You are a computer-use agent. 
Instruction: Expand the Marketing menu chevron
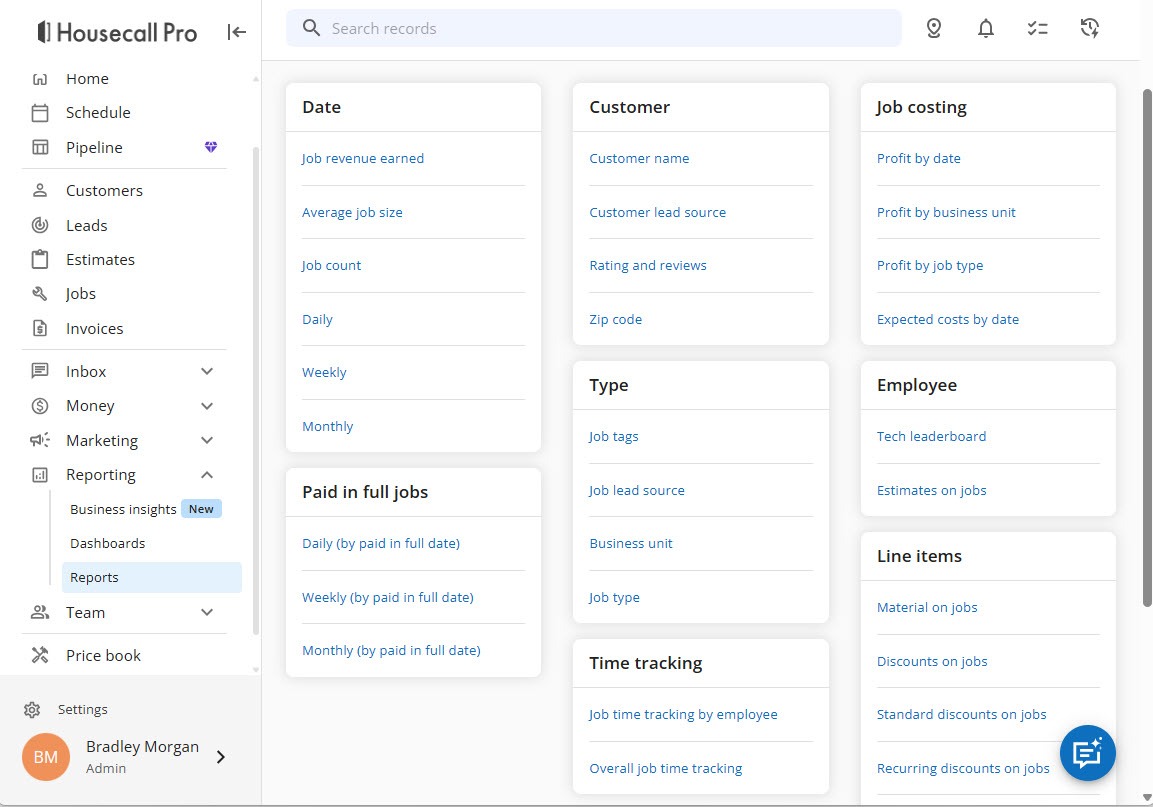point(207,441)
